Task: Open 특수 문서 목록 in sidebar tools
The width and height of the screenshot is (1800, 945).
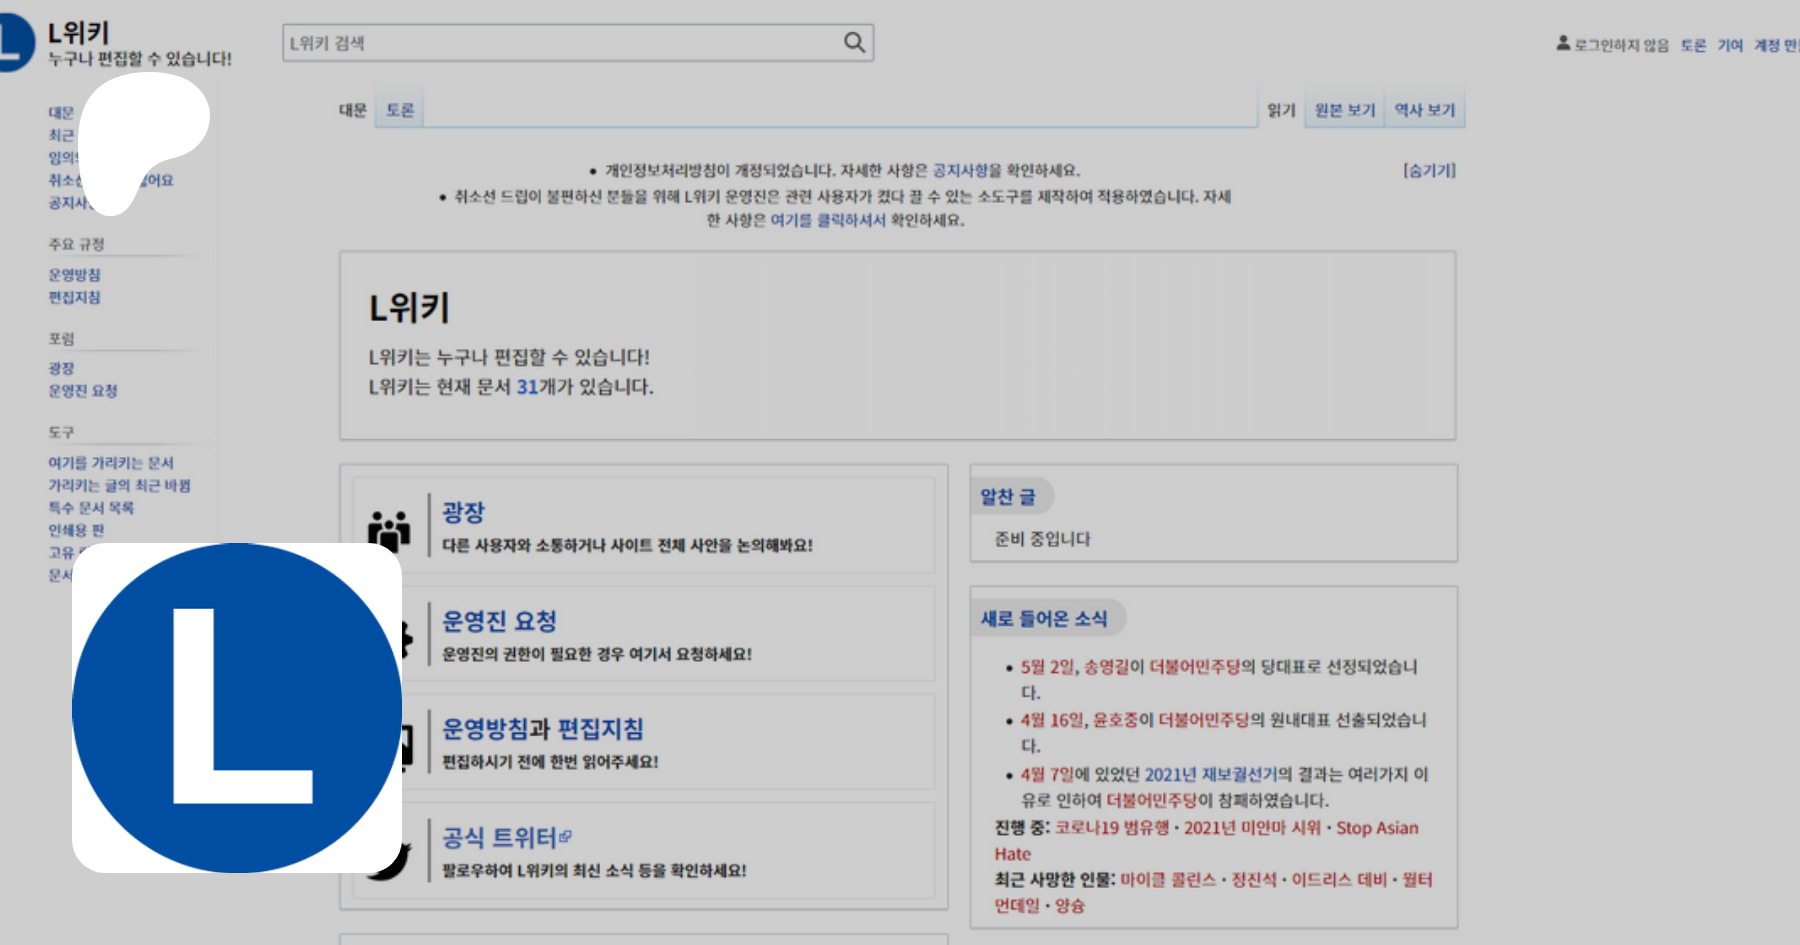Action: [x=91, y=508]
